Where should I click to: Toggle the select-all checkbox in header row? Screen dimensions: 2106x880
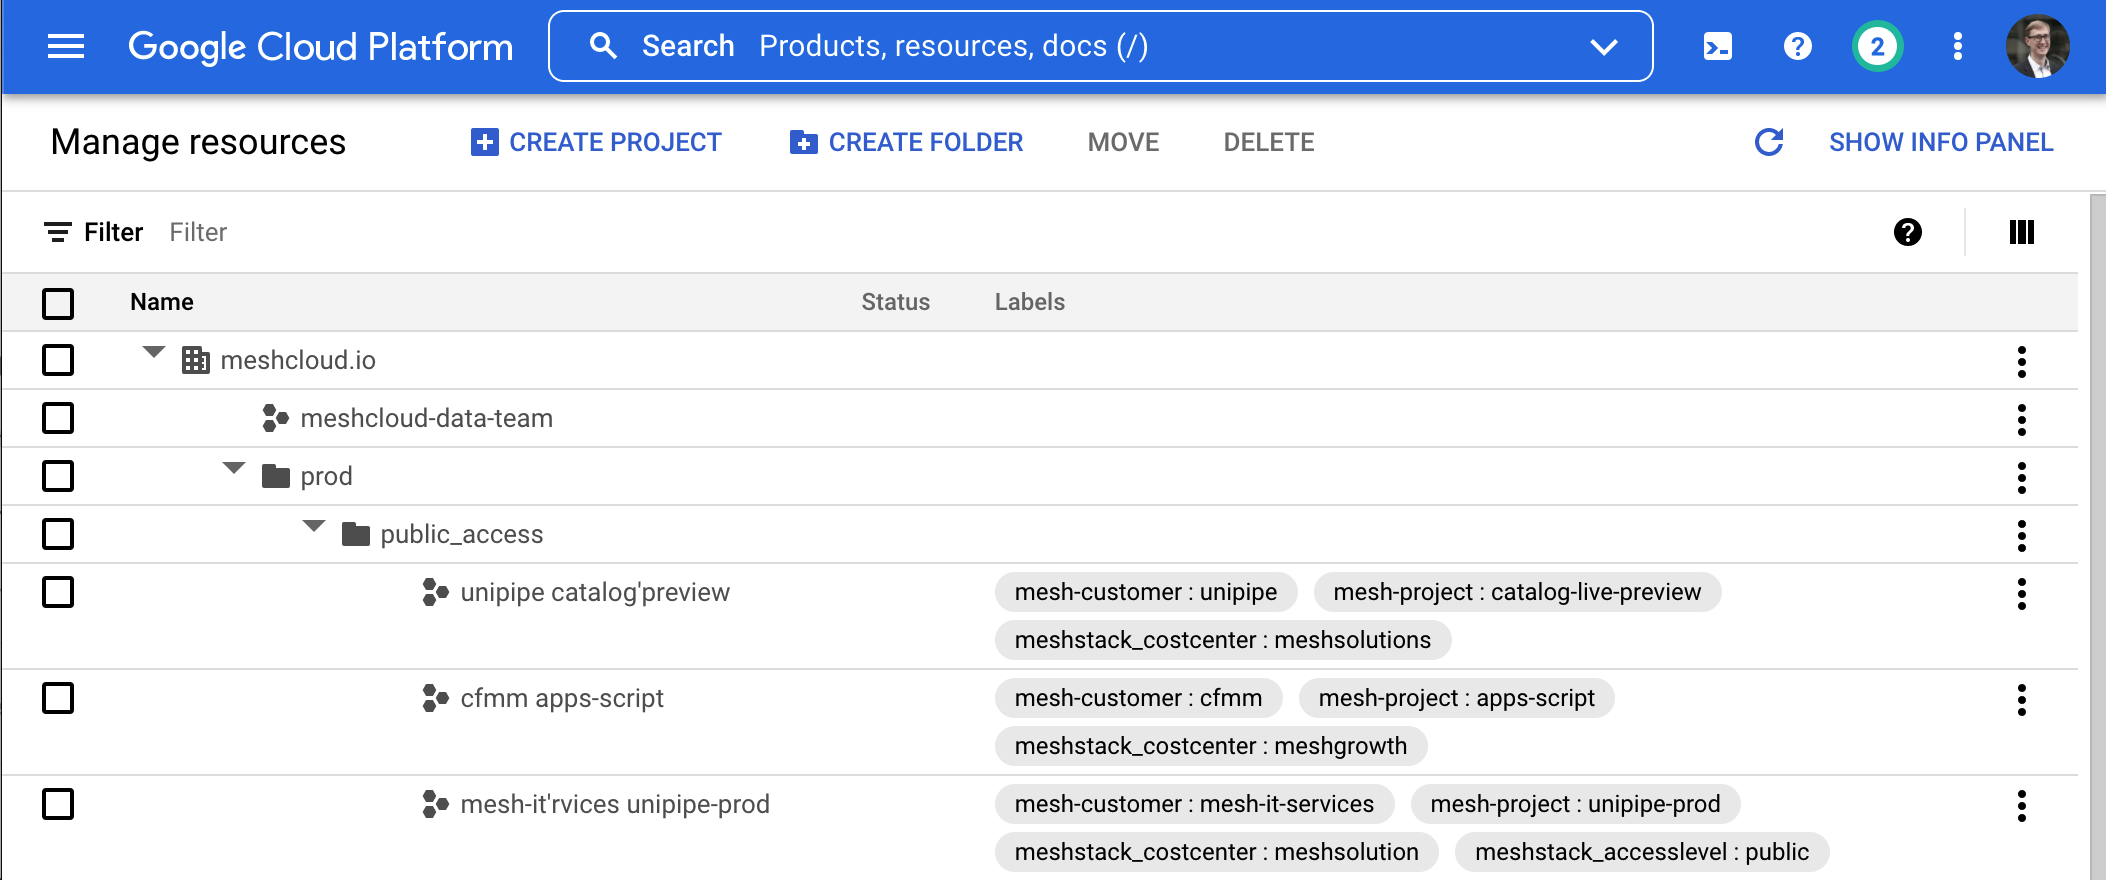pyautogui.click(x=58, y=303)
